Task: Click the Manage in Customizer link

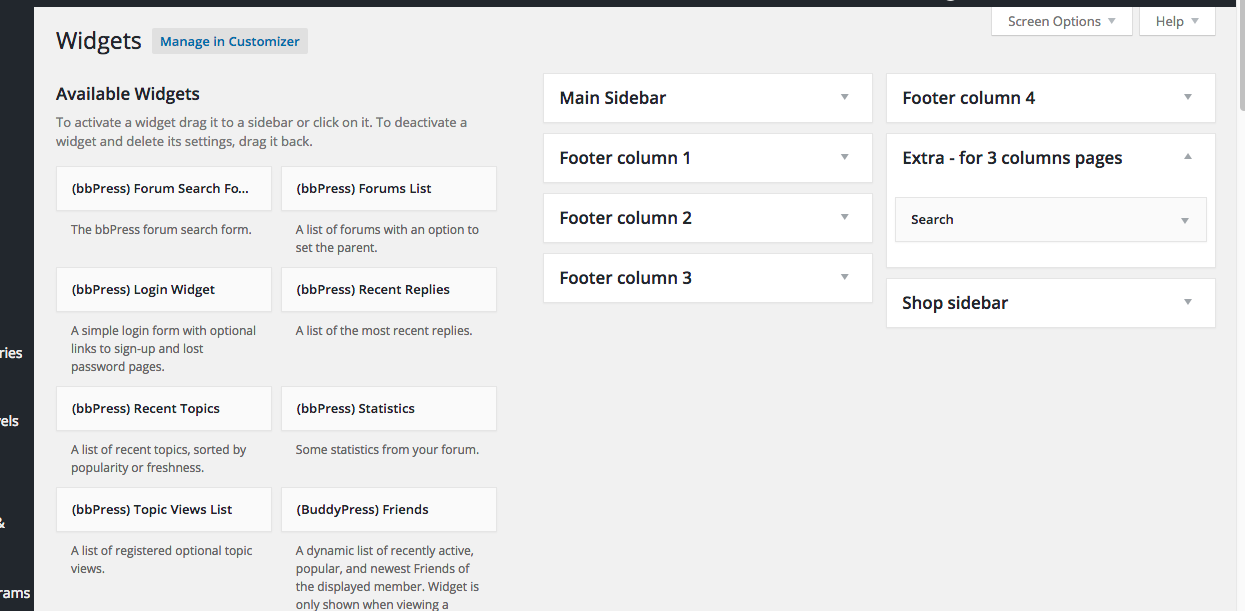Action: pos(230,42)
